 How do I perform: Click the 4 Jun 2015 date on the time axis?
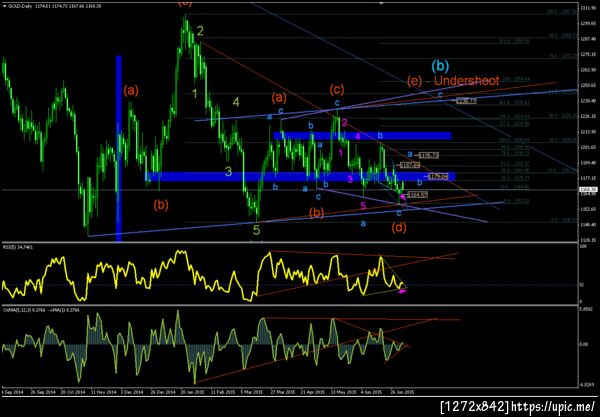pyautogui.click(x=372, y=392)
